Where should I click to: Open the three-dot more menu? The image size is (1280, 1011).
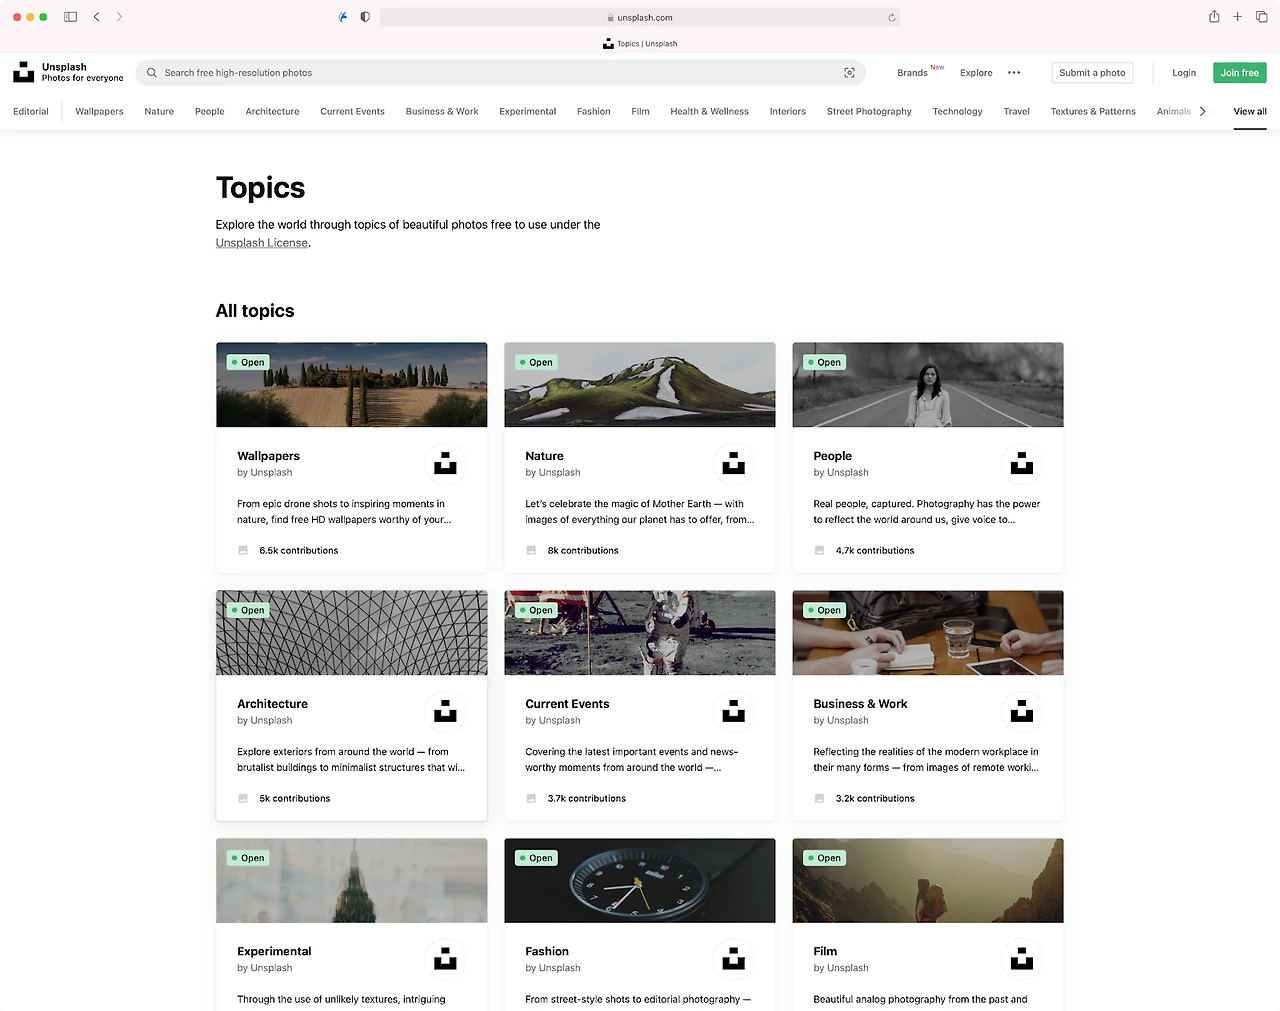tap(1014, 73)
